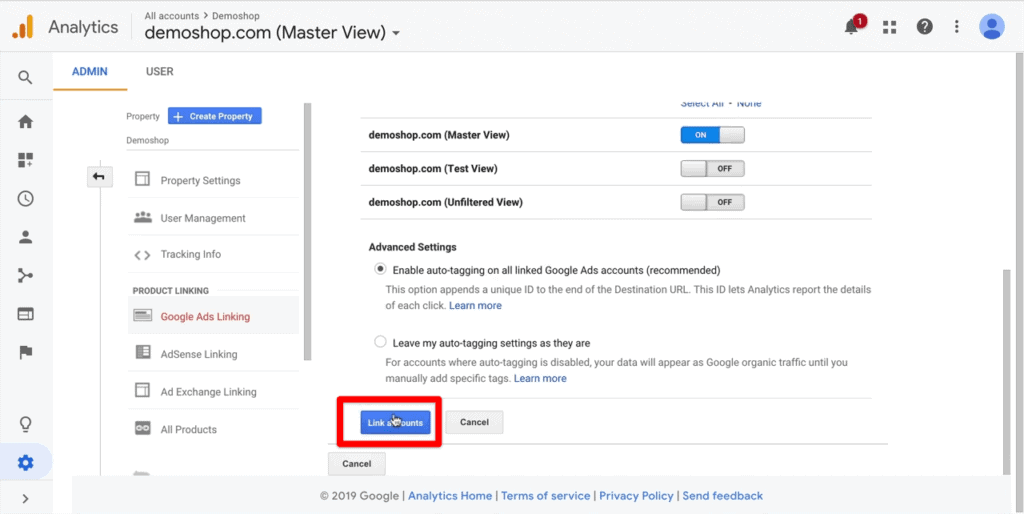Viewport: 1024px width, 514px height.
Task: Open Realtime clock icon
Action: point(25,199)
